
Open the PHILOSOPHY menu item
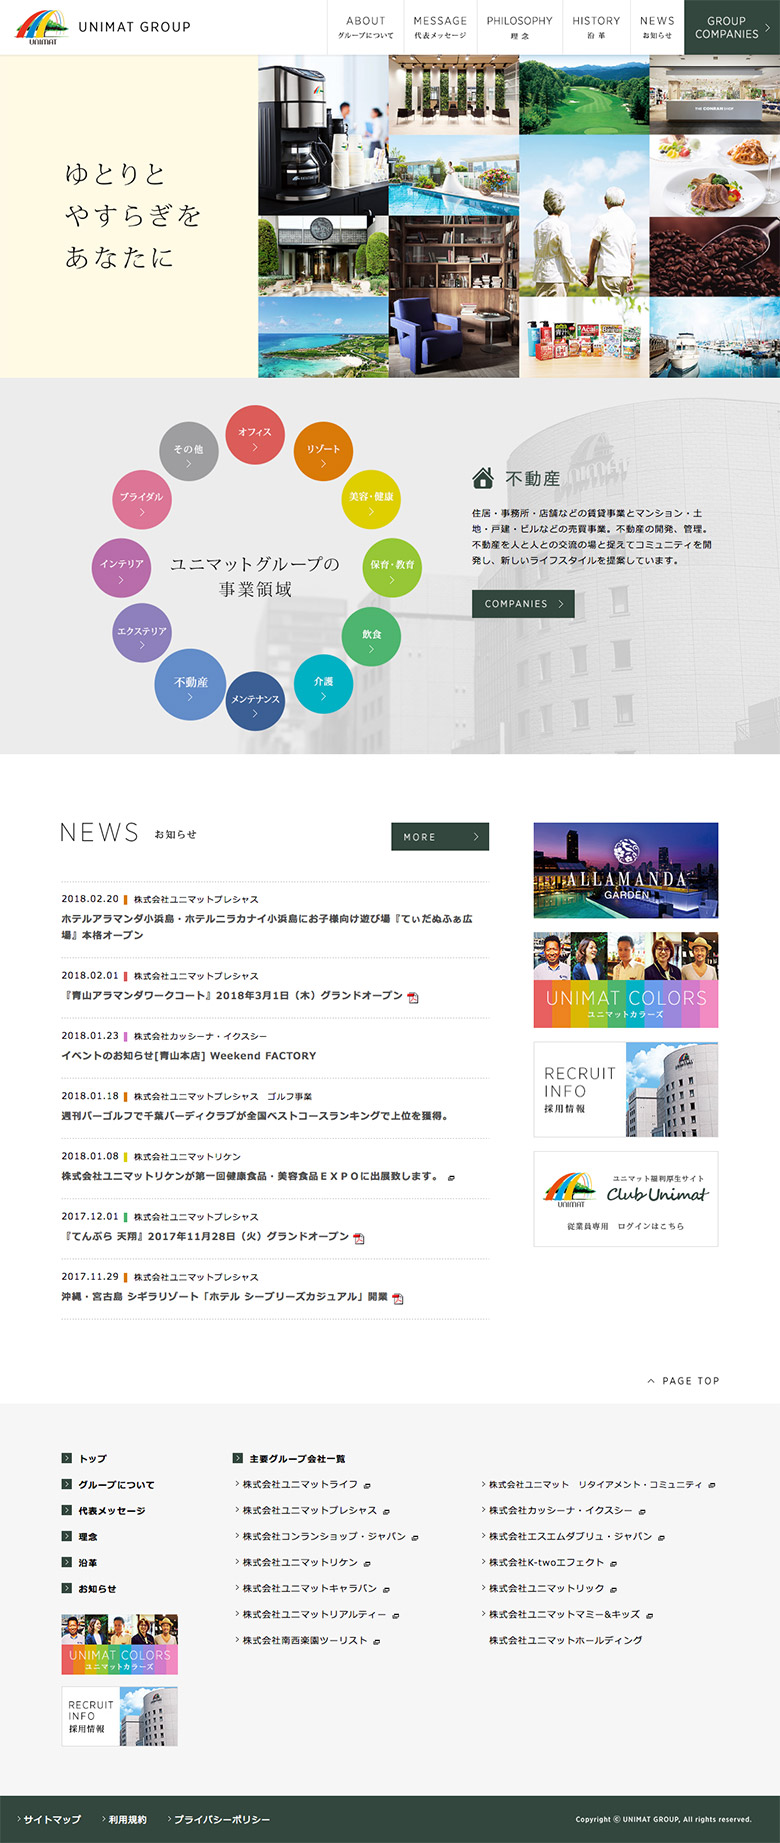[519, 27]
